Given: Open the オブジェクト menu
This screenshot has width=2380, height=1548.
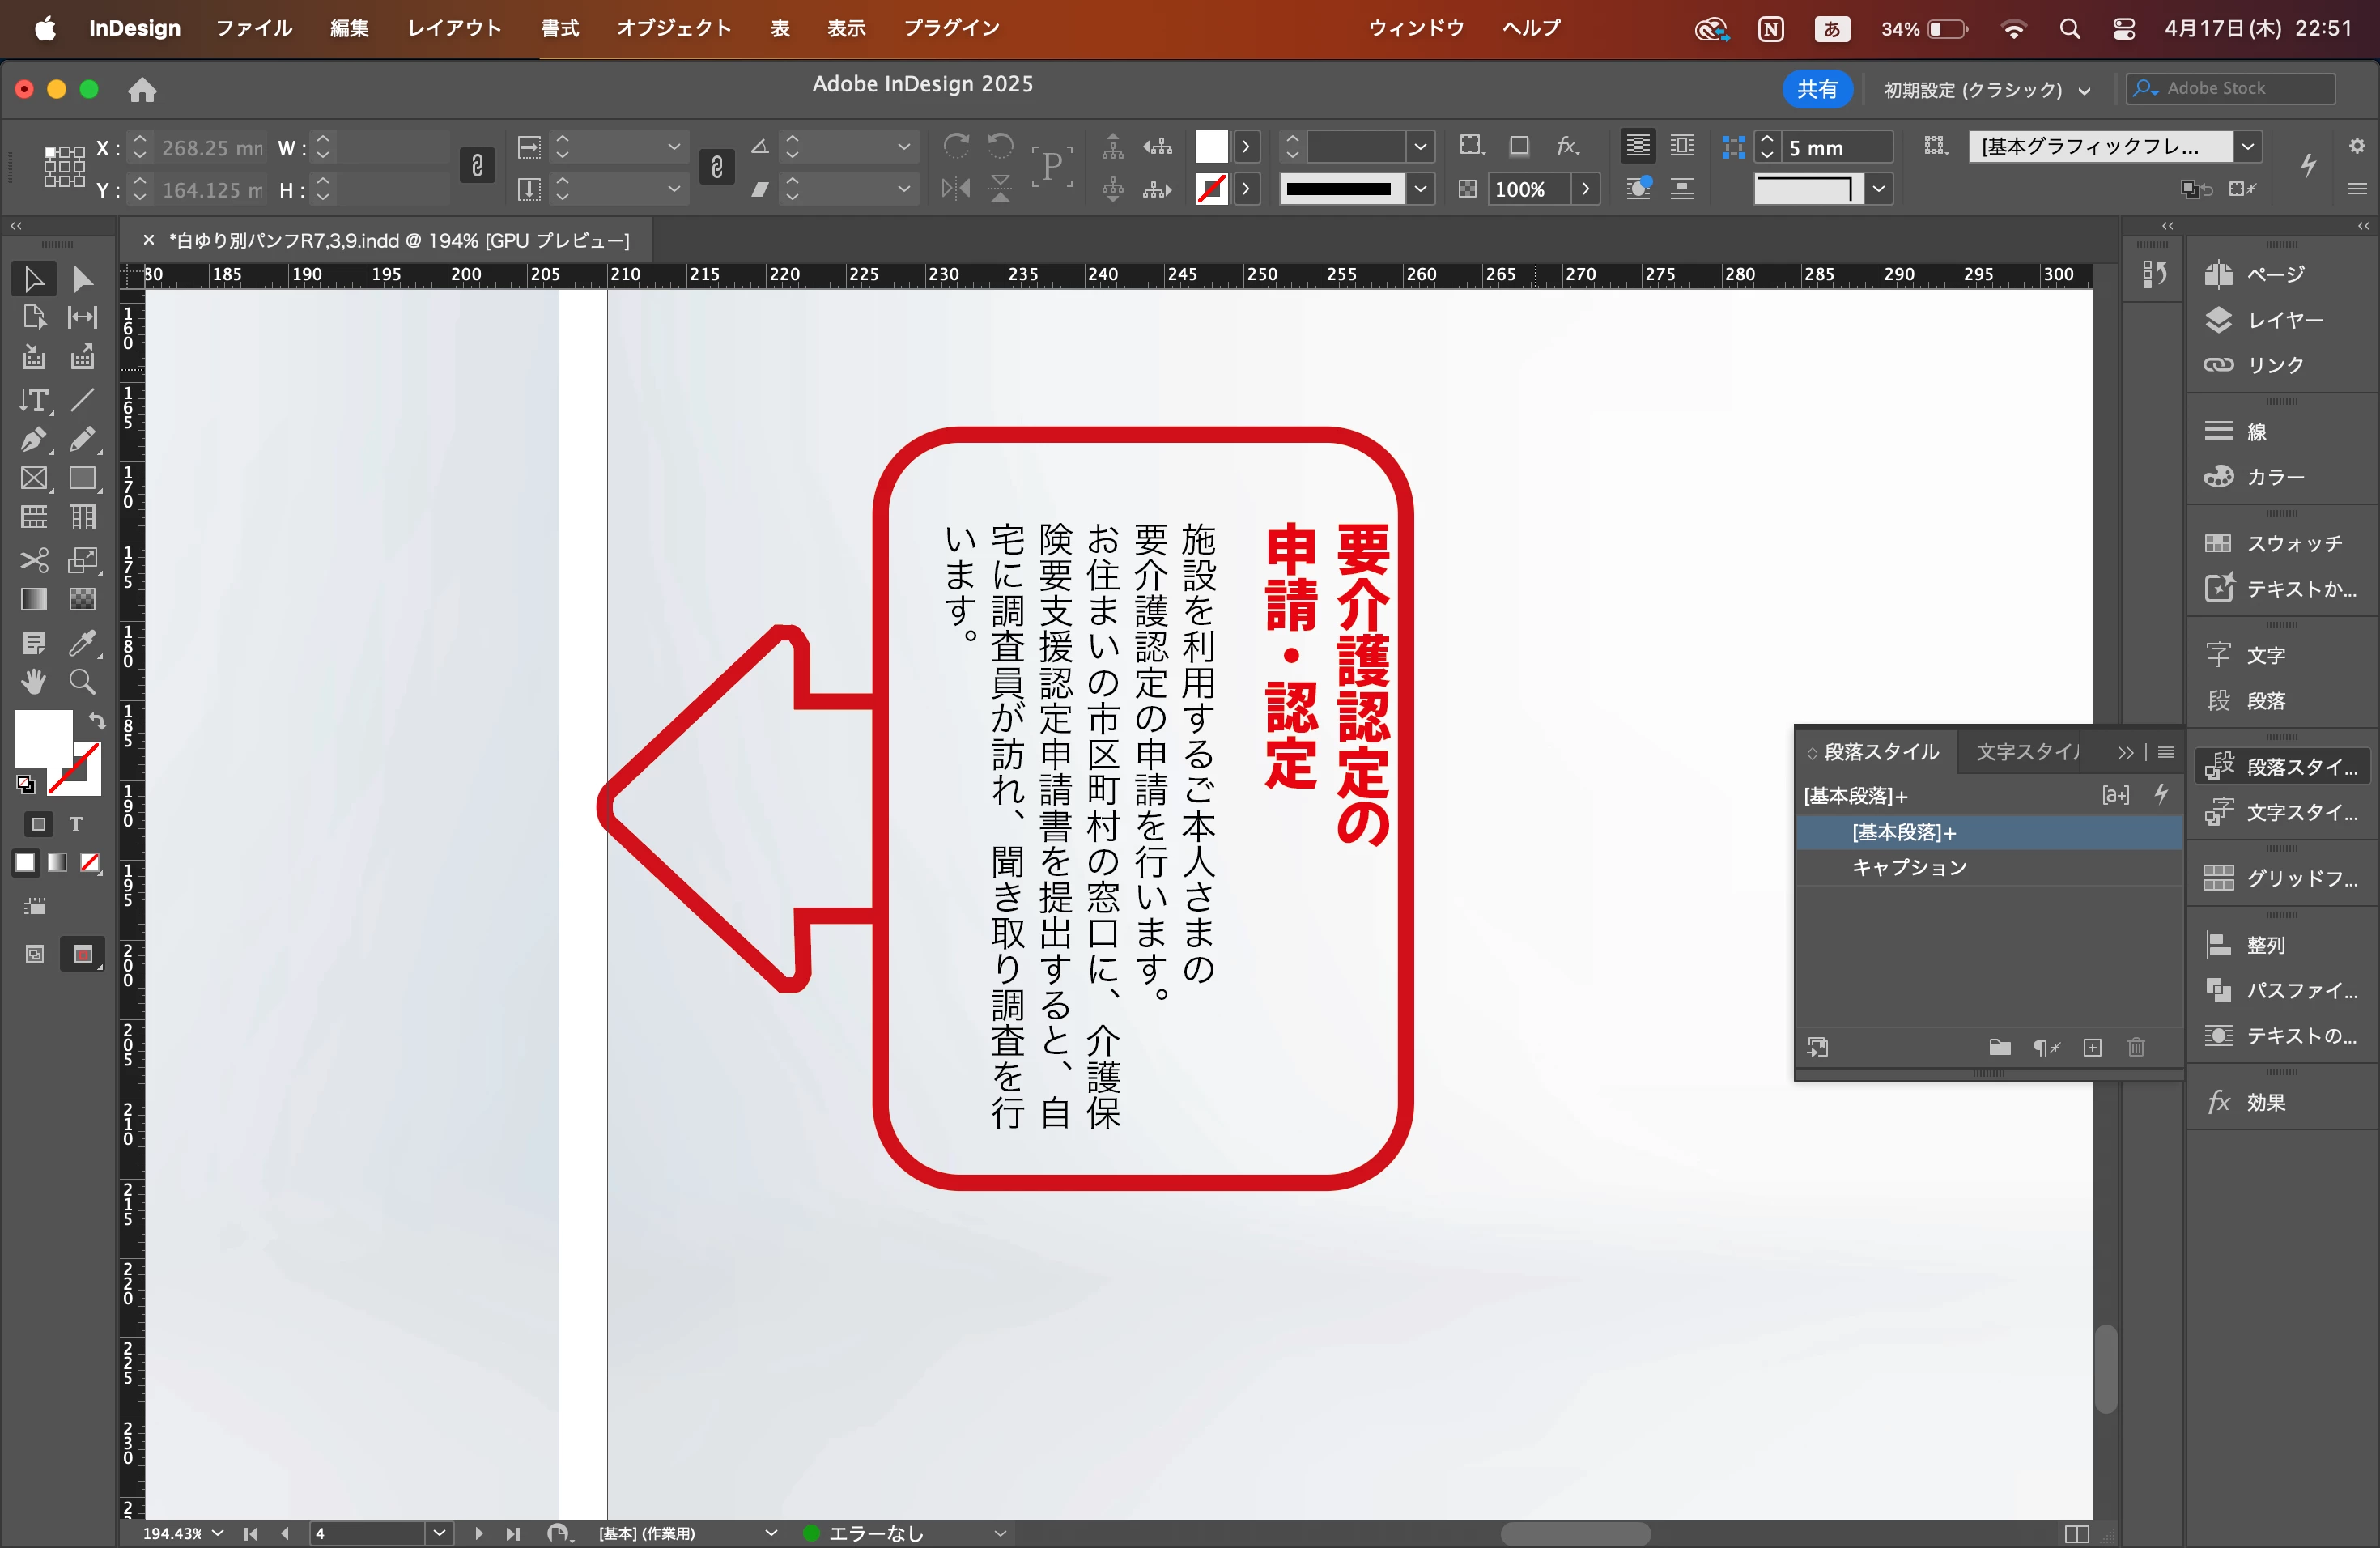Looking at the screenshot, I should tap(673, 28).
